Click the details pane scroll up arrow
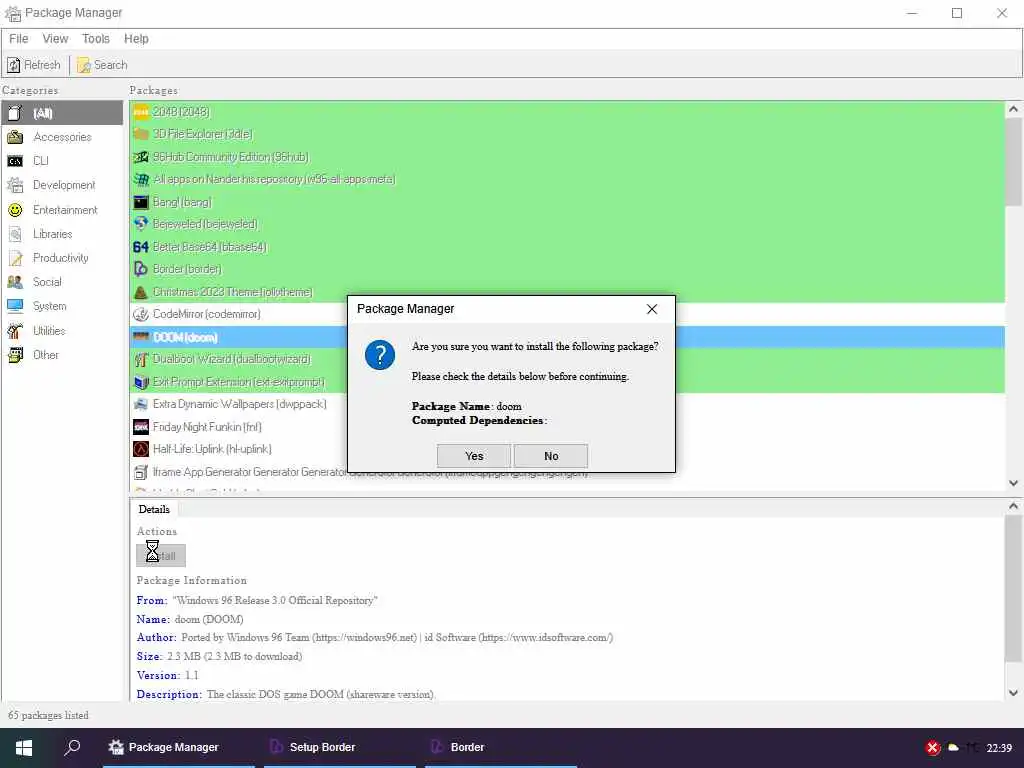 point(1014,505)
